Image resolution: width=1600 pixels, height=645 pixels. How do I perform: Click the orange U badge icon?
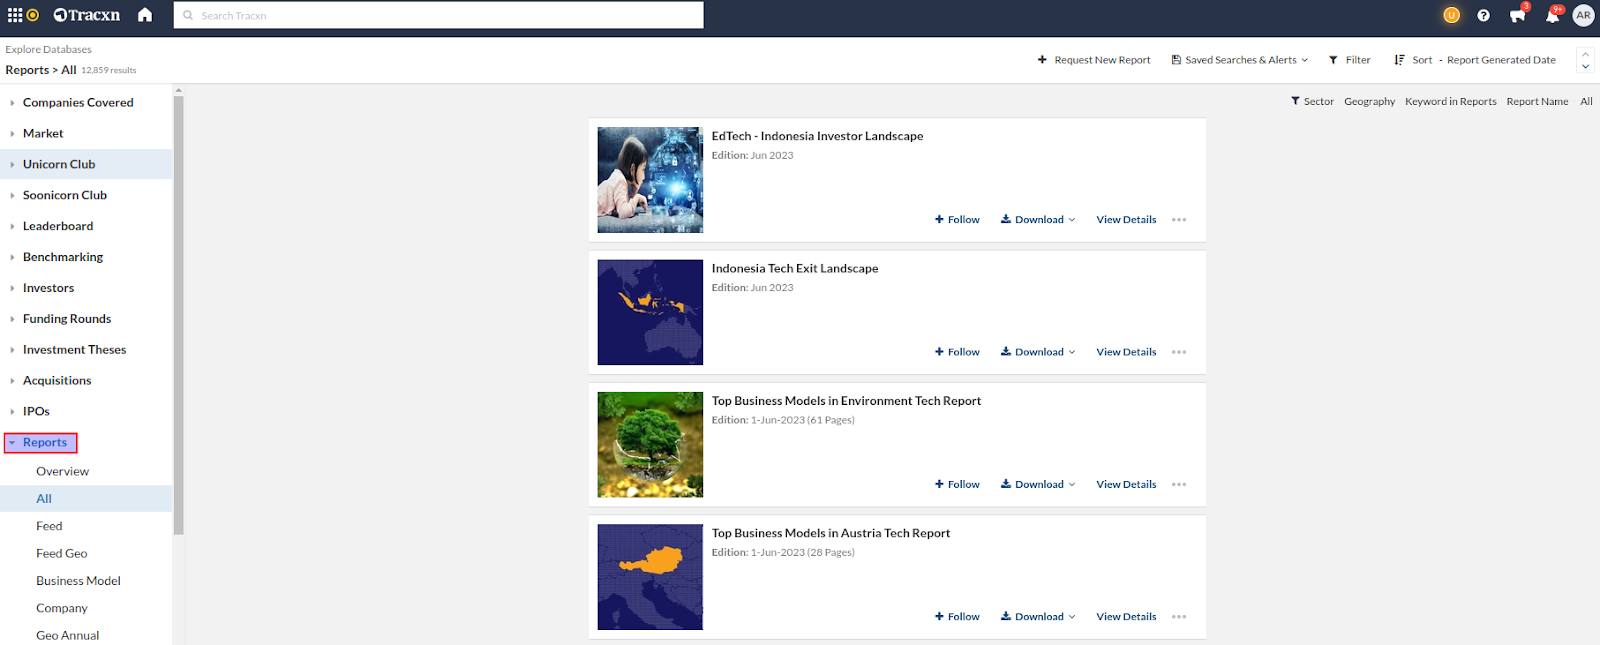[1451, 15]
